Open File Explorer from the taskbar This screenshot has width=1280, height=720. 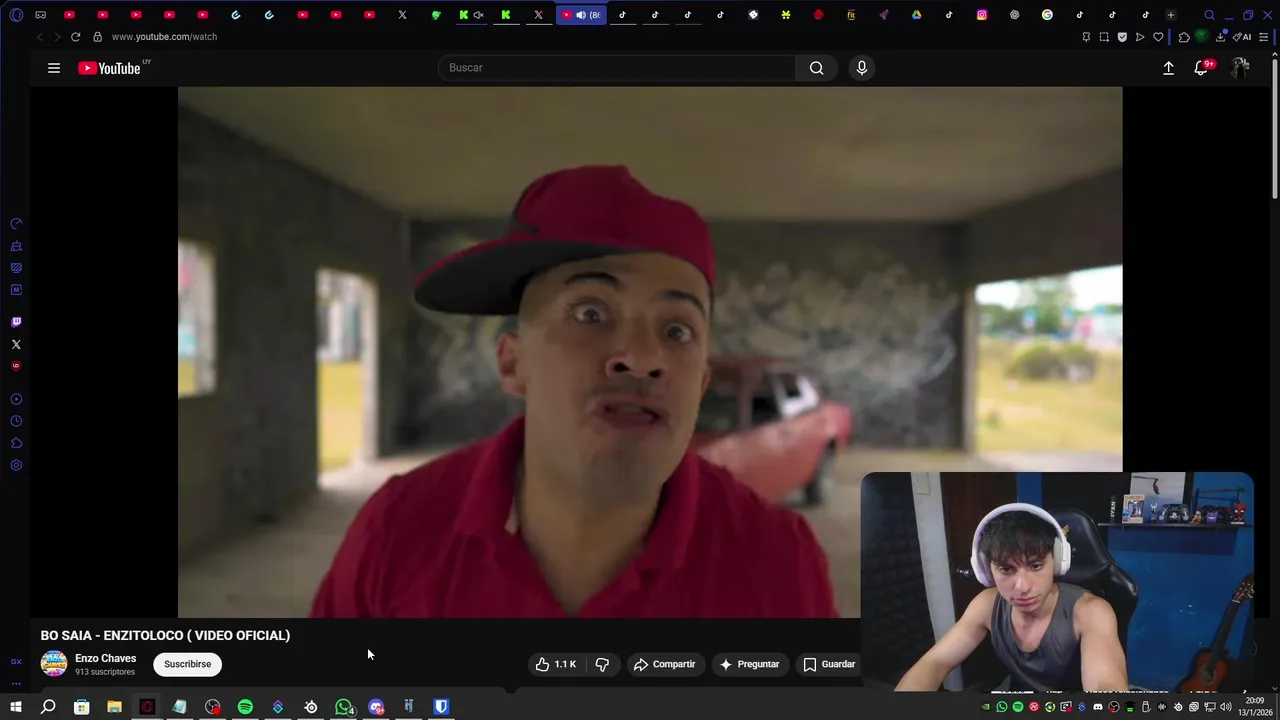[x=114, y=707]
